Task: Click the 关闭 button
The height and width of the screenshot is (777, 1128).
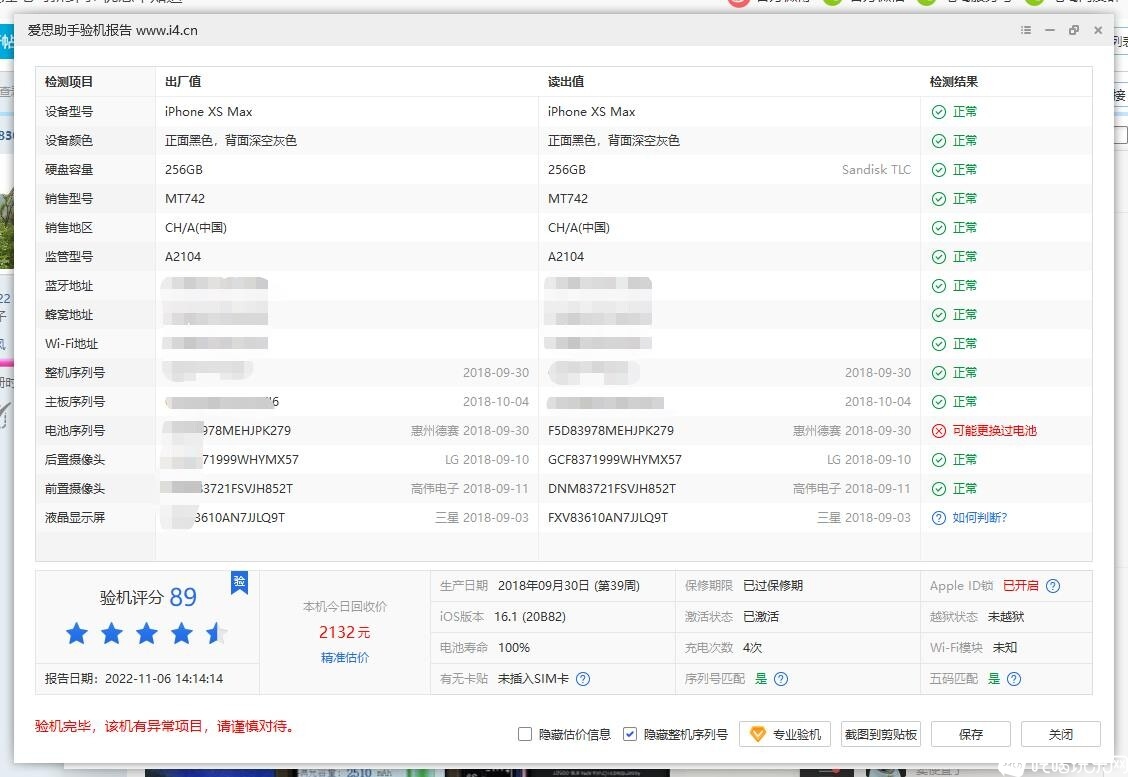Action: (x=1060, y=734)
